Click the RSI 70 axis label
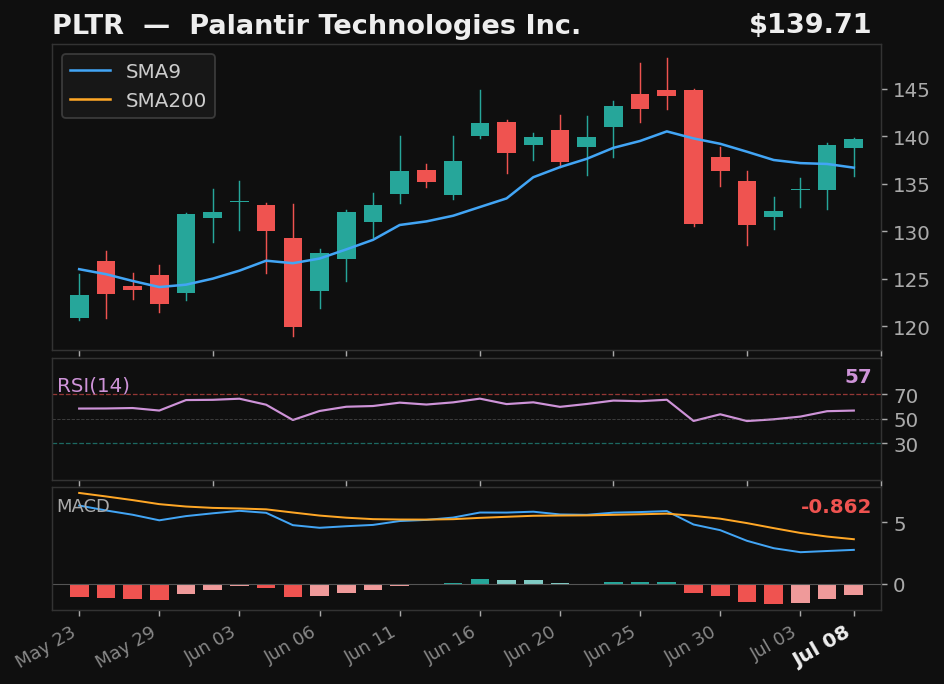The height and width of the screenshot is (684, 944). click(905, 396)
